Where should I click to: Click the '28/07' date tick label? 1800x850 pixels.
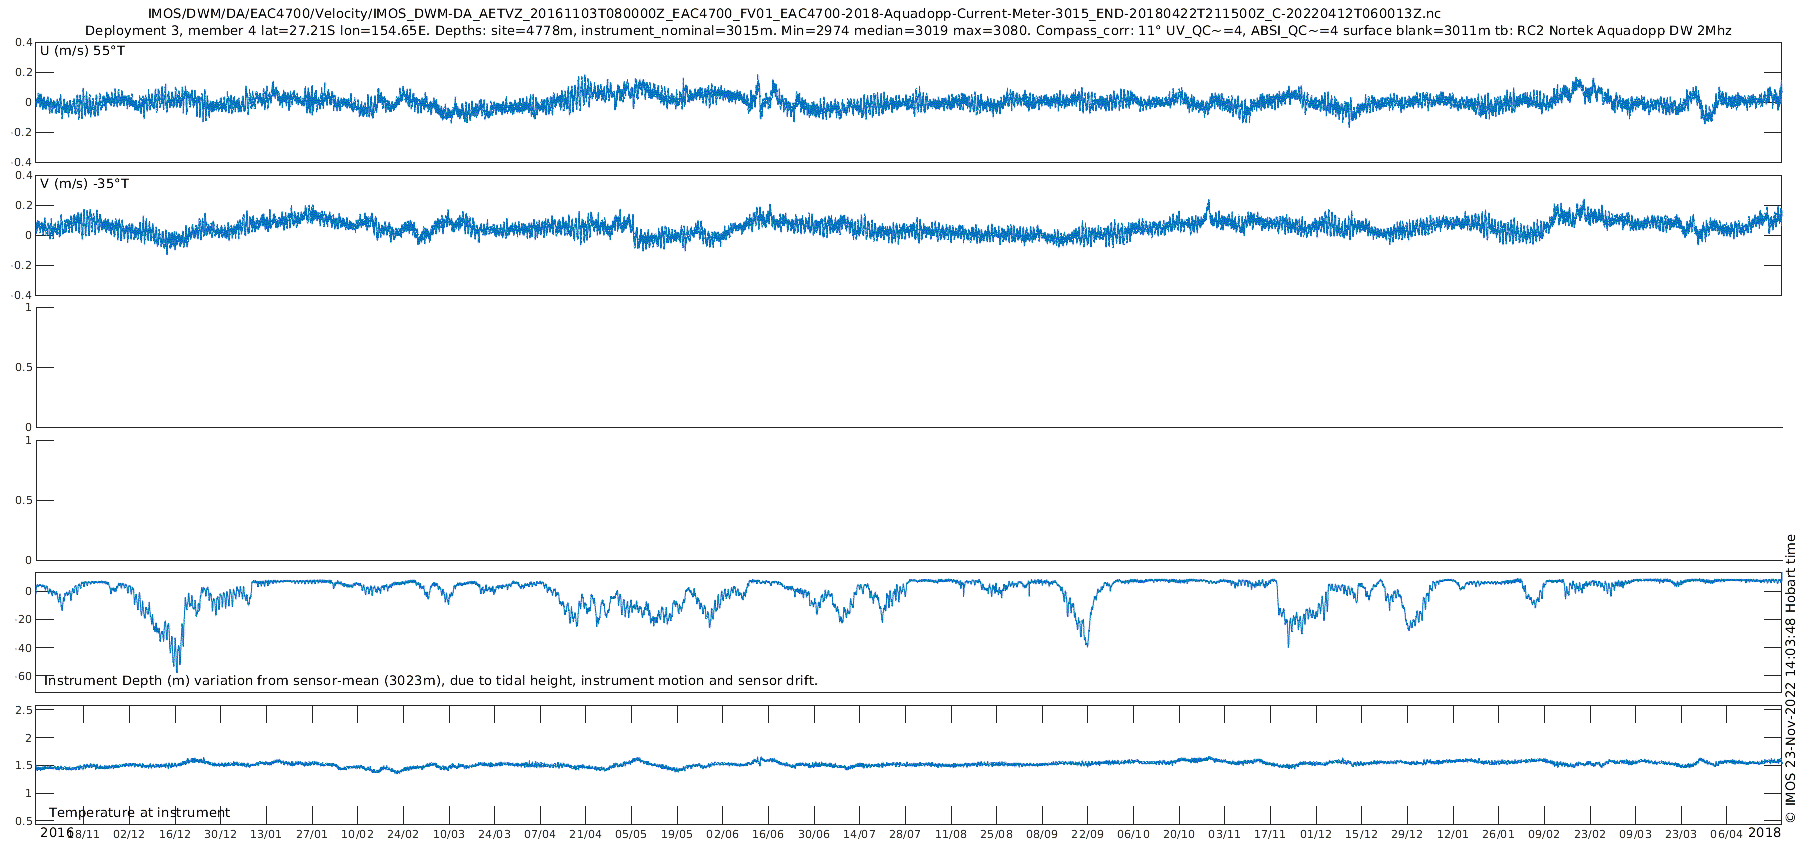point(905,835)
